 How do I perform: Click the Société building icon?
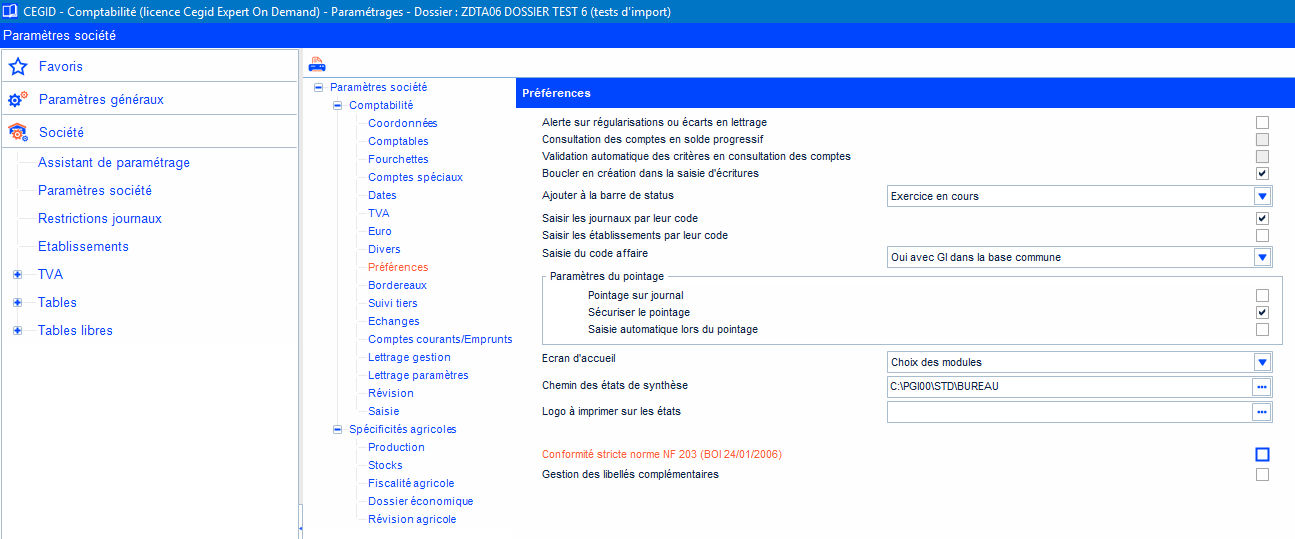pos(17,132)
